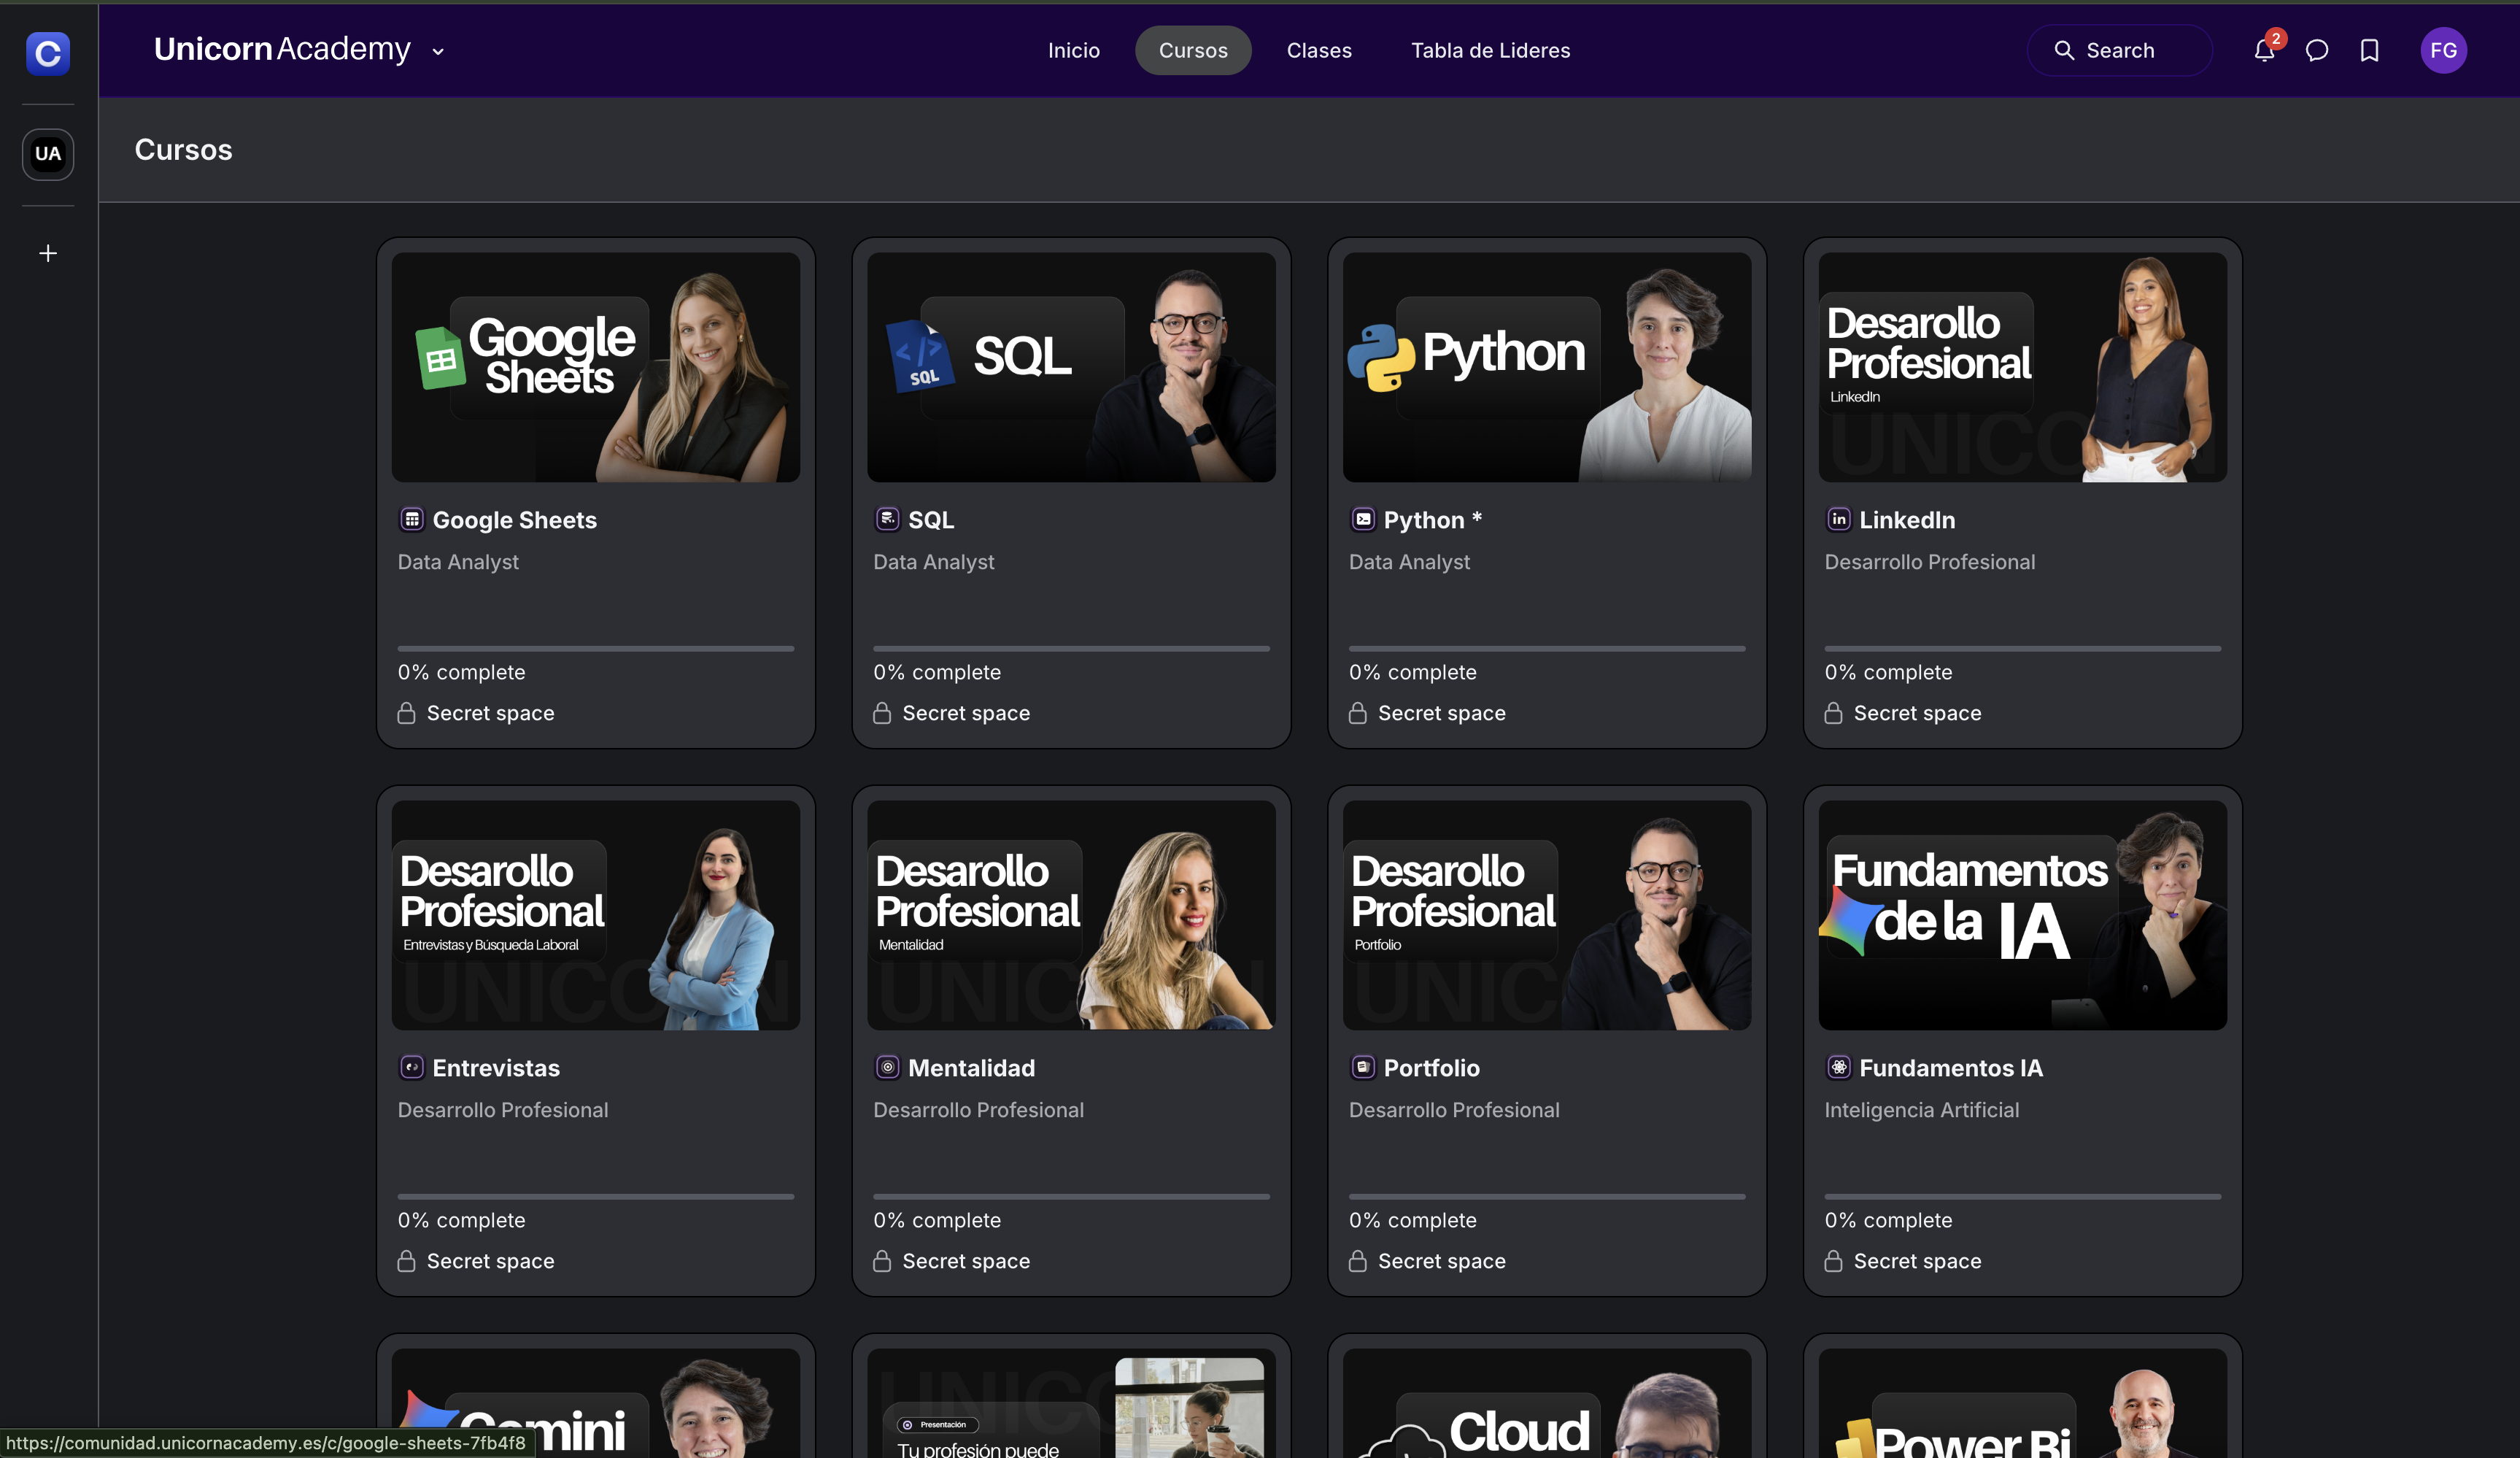
Task: Click the lock icon on LinkedIn card
Action: coord(1833,713)
